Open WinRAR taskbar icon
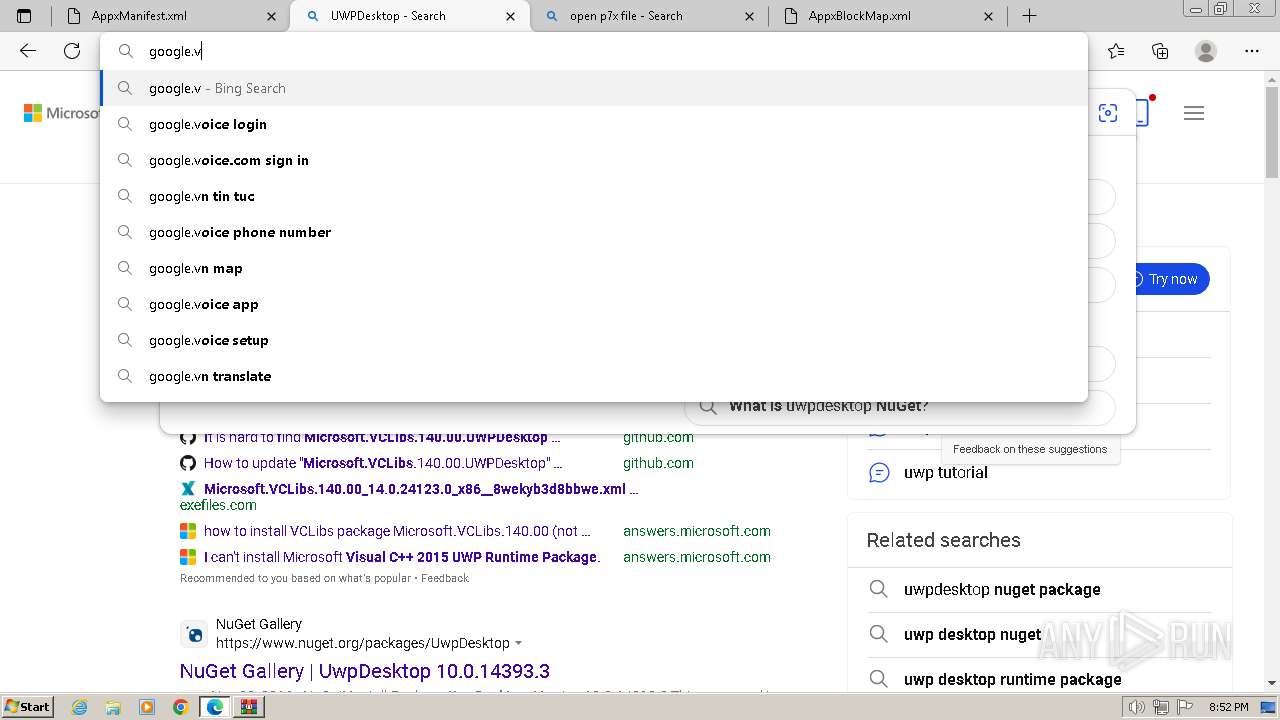This screenshot has width=1280, height=720. tap(248, 707)
